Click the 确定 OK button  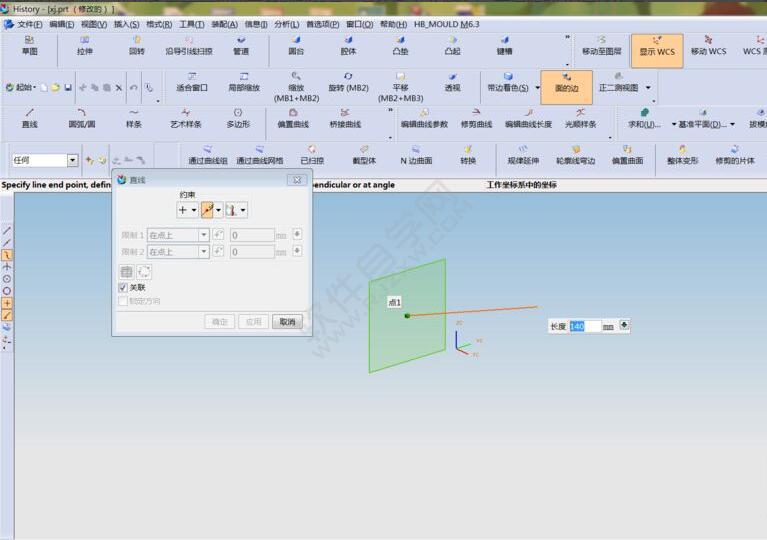220,322
